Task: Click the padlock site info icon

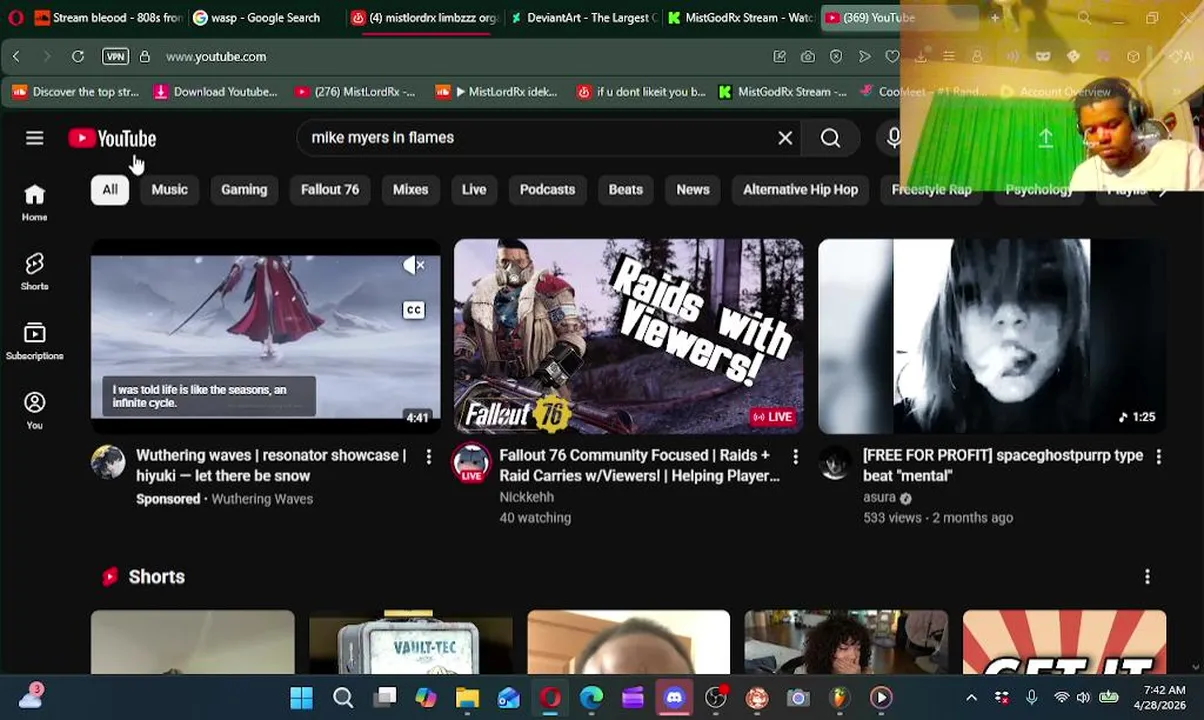Action: point(145,57)
